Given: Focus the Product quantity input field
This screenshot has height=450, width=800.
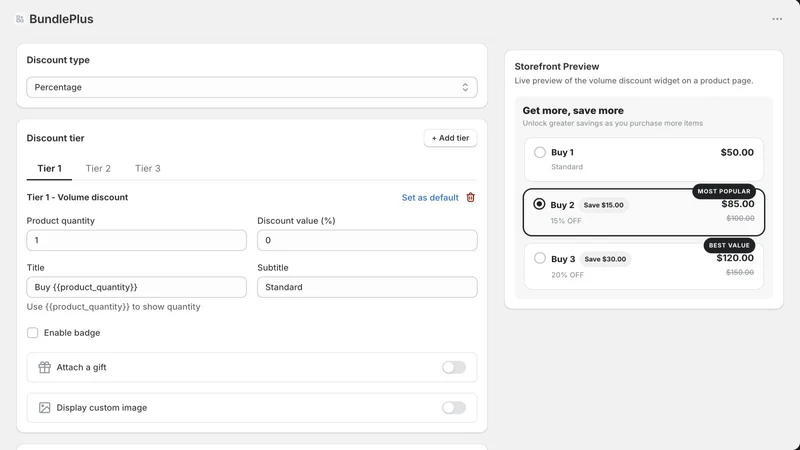Looking at the screenshot, I should (x=137, y=240).
